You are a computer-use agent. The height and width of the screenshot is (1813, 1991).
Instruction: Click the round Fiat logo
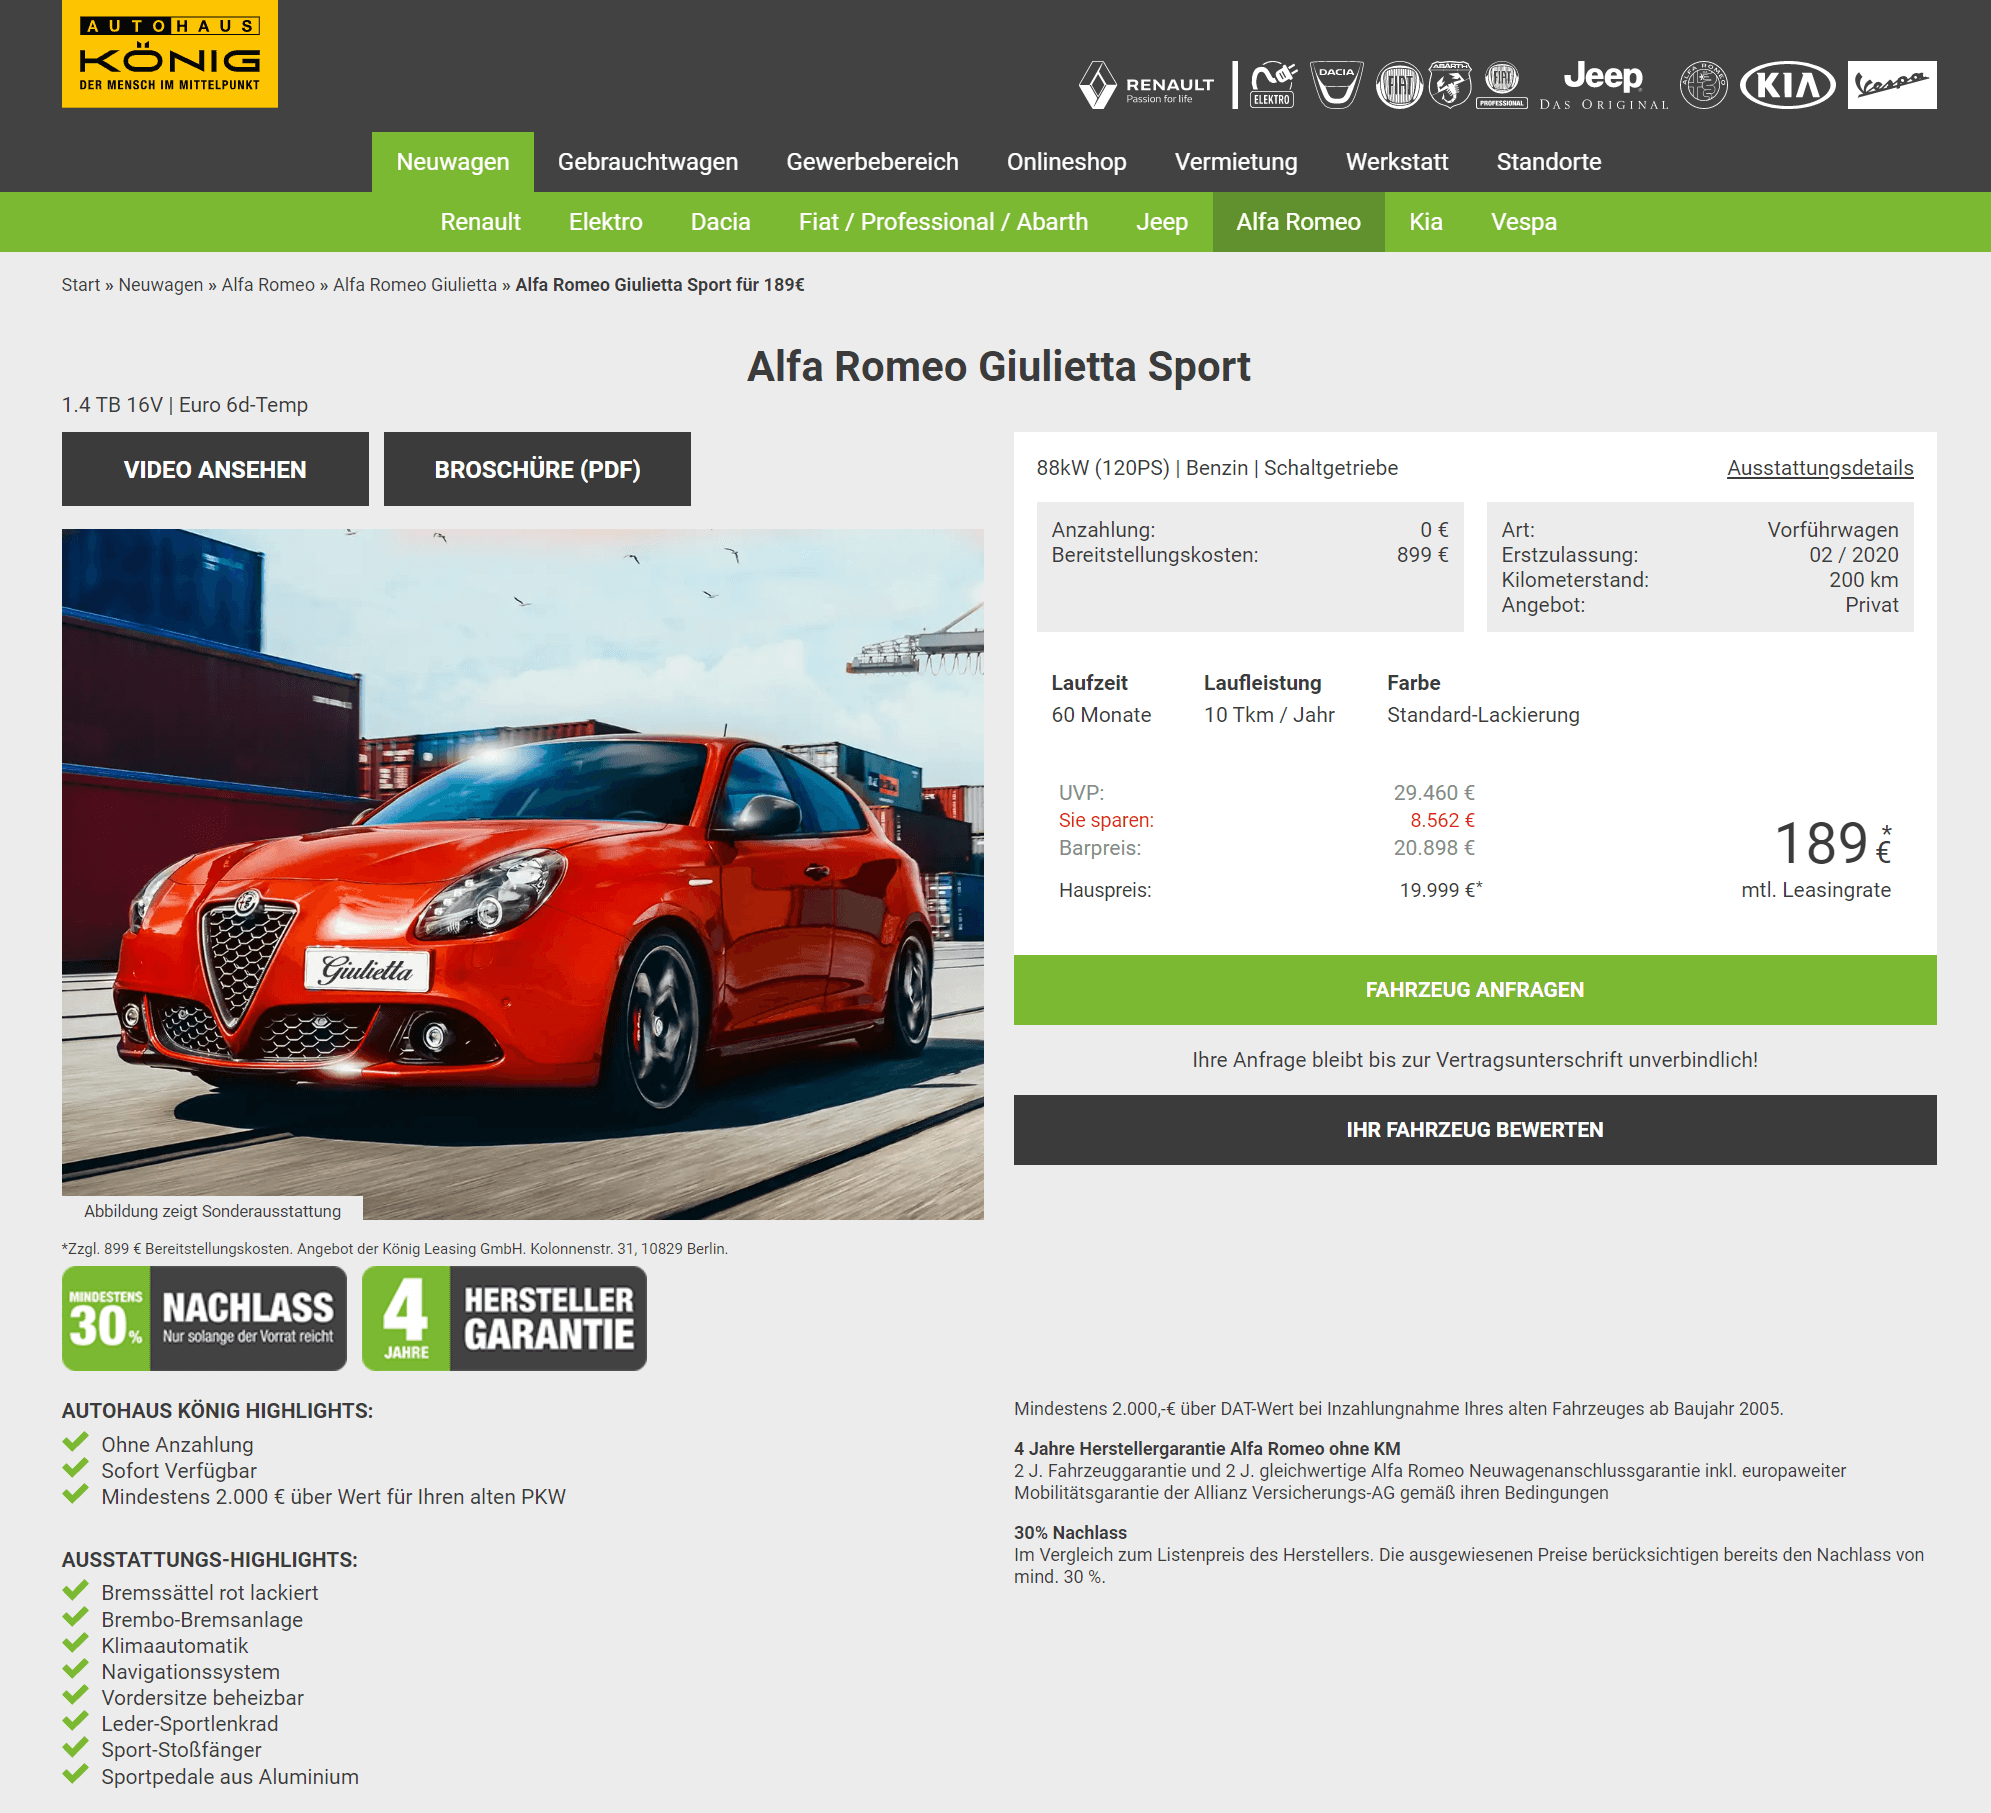point(1399,85)
